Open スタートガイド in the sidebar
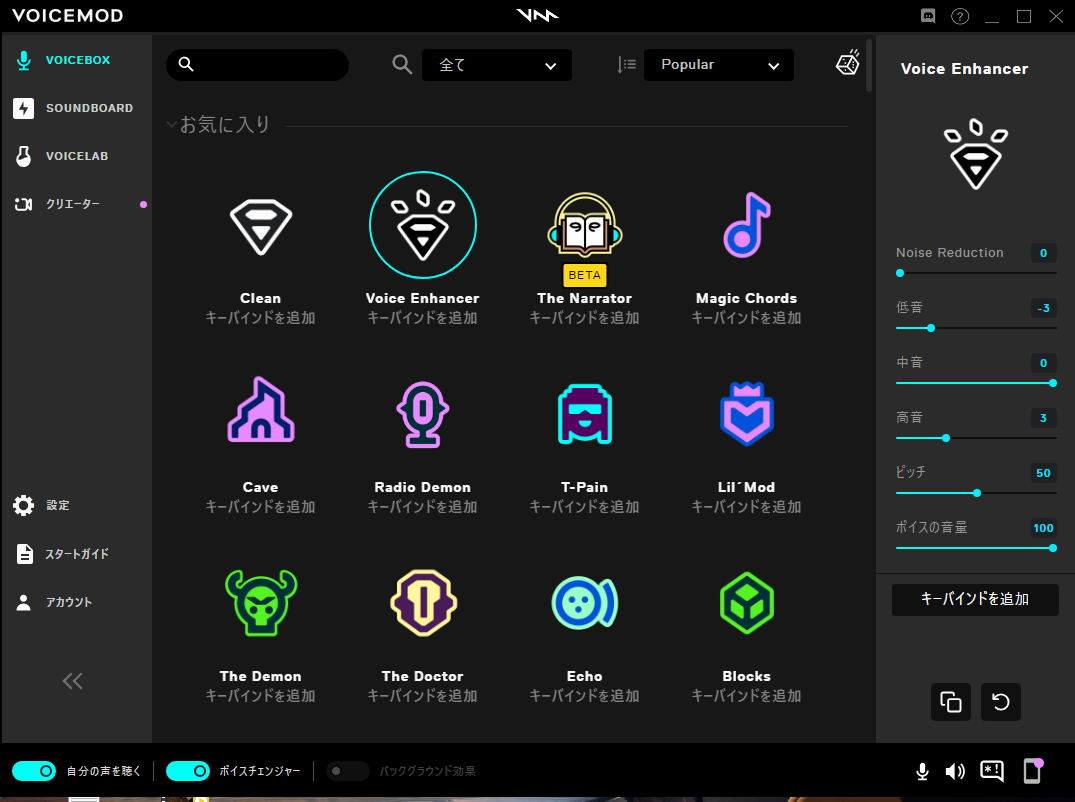This screenshot has height=802, width=1075. click(x=76, y=554)
